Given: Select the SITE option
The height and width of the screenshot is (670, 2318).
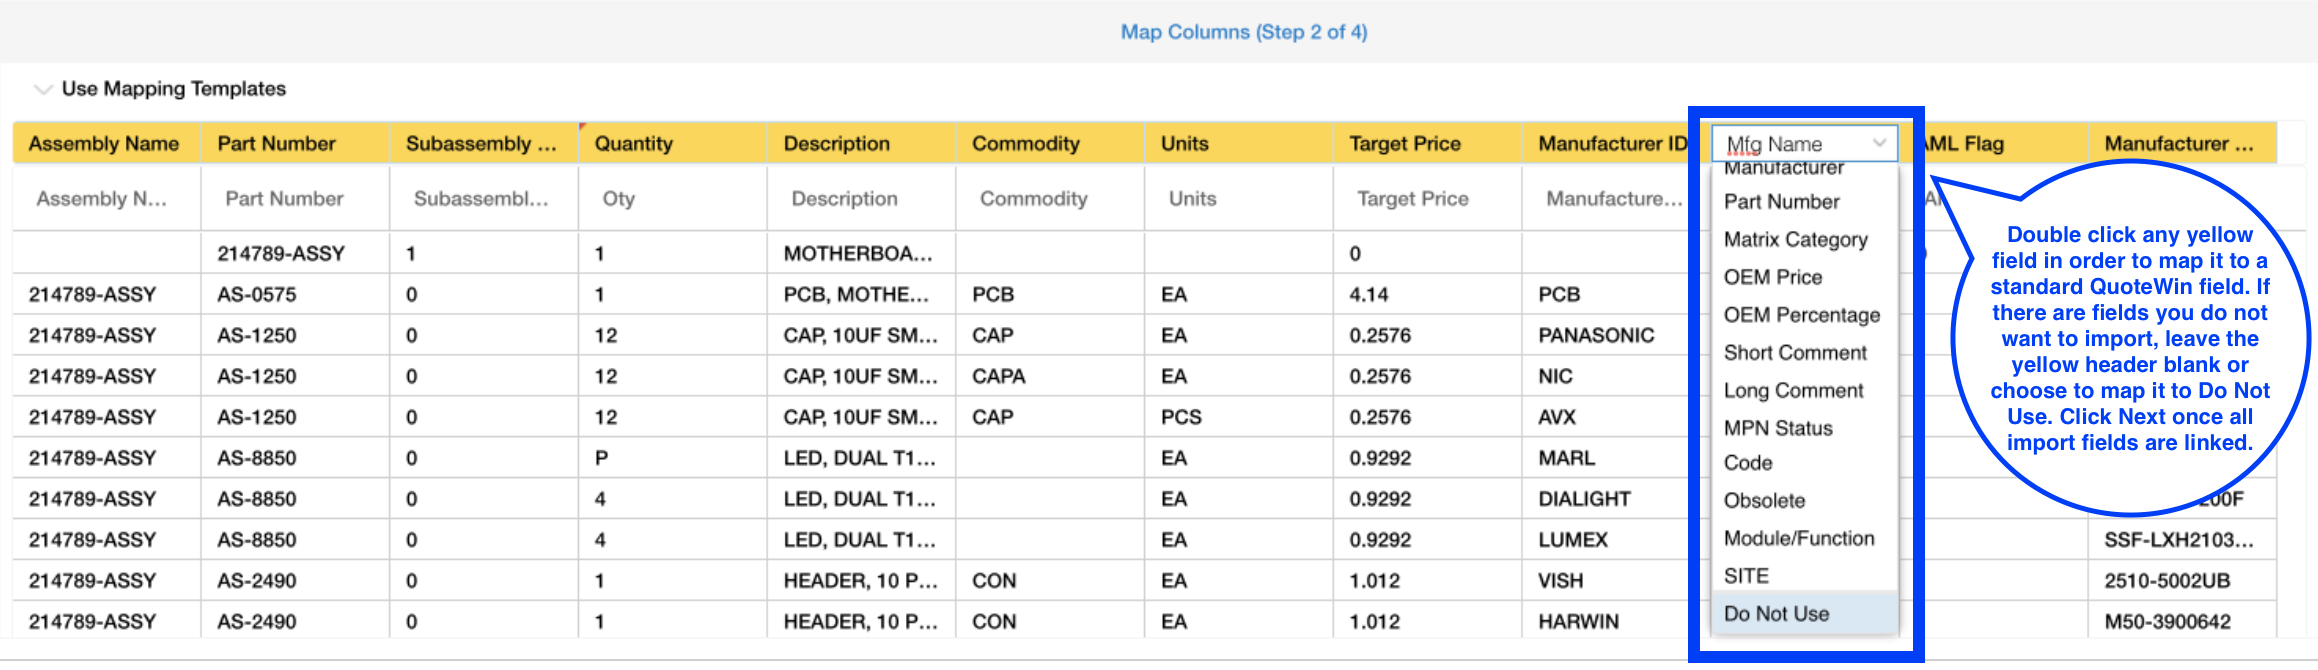Looking at the screenshot, I should click(x=1746, y=576).
